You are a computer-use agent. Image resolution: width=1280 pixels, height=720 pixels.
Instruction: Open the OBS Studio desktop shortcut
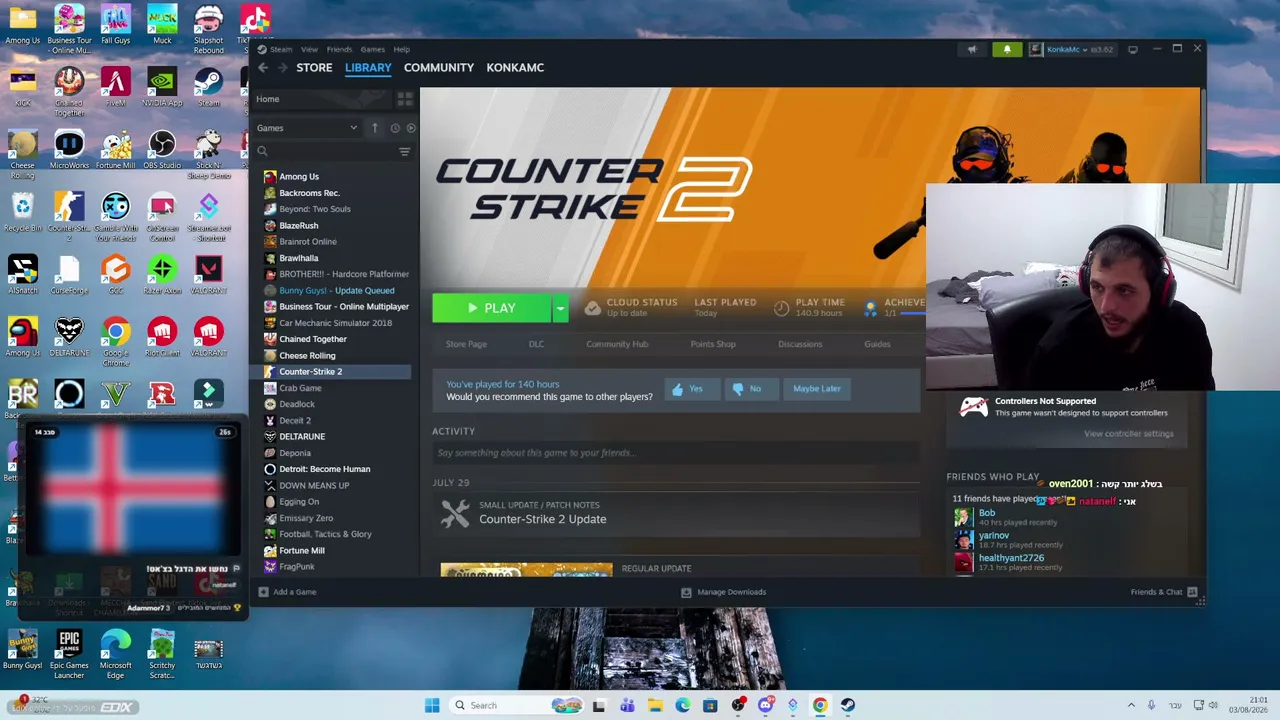162,150
